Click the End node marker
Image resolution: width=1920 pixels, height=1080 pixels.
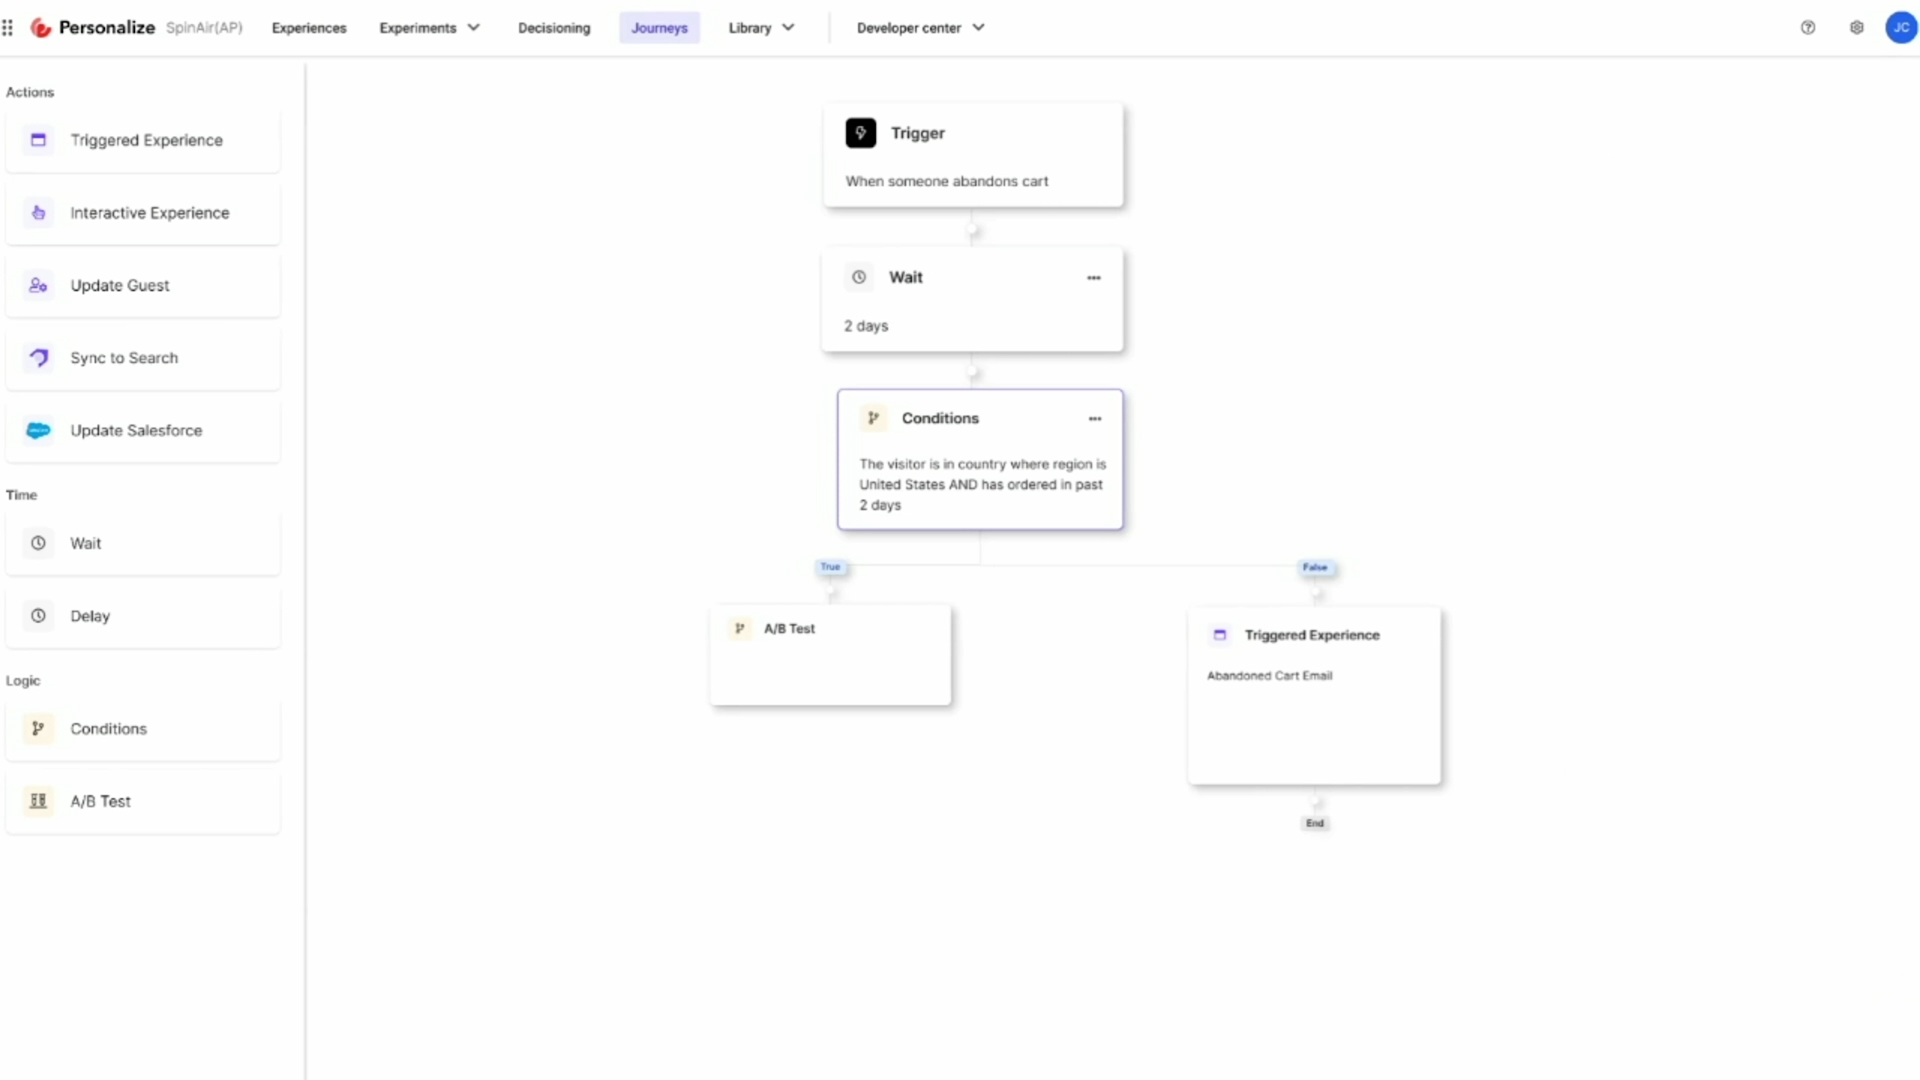coord(1315,823)
